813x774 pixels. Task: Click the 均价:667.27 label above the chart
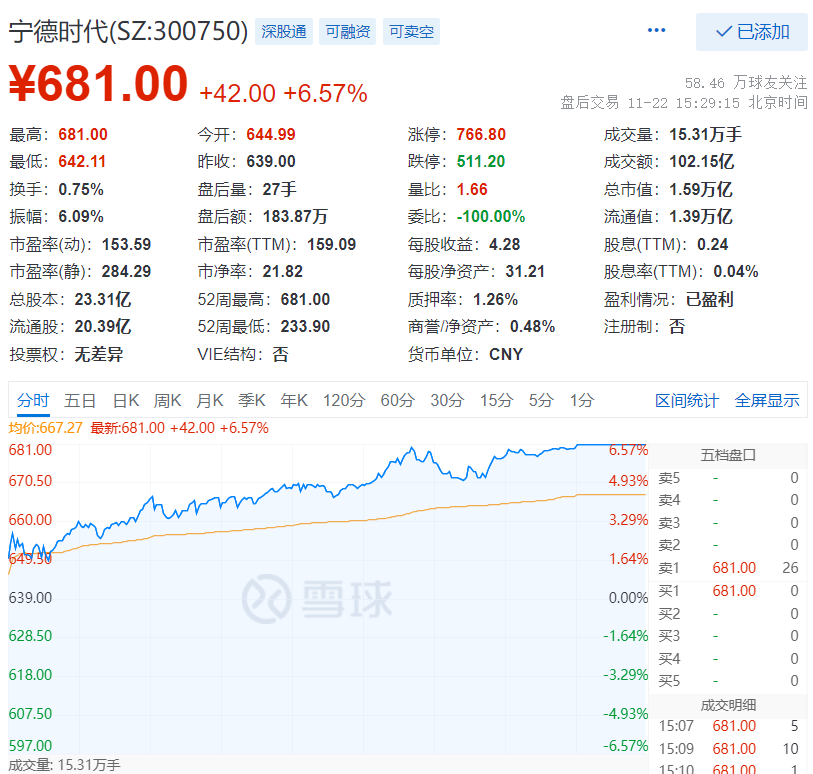coord(46,428)
